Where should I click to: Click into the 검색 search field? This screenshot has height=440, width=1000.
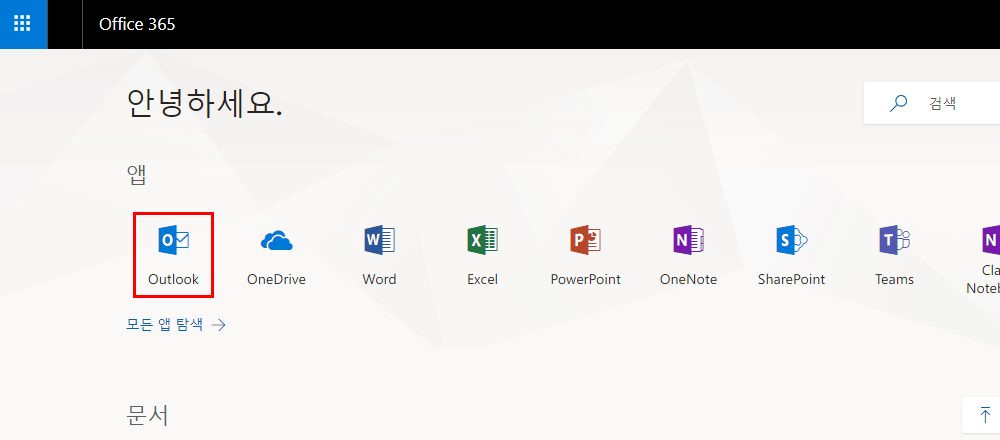coord(932,103)
